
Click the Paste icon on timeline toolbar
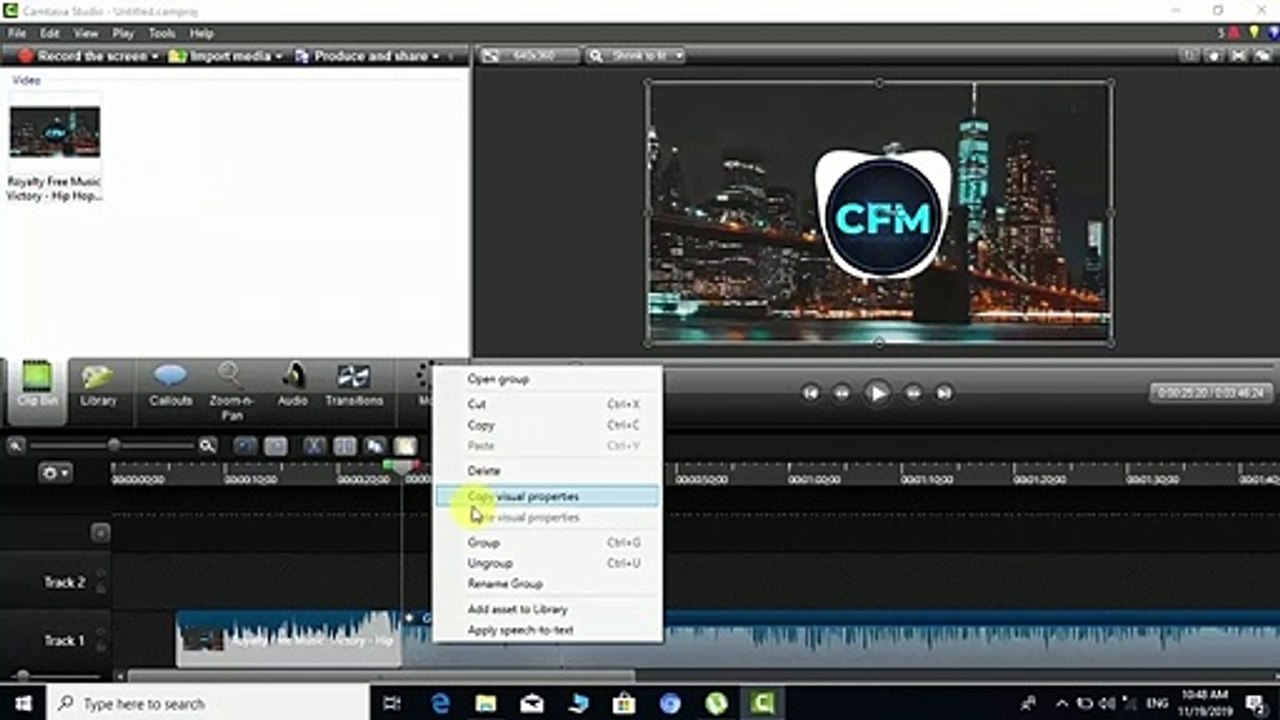405,446
